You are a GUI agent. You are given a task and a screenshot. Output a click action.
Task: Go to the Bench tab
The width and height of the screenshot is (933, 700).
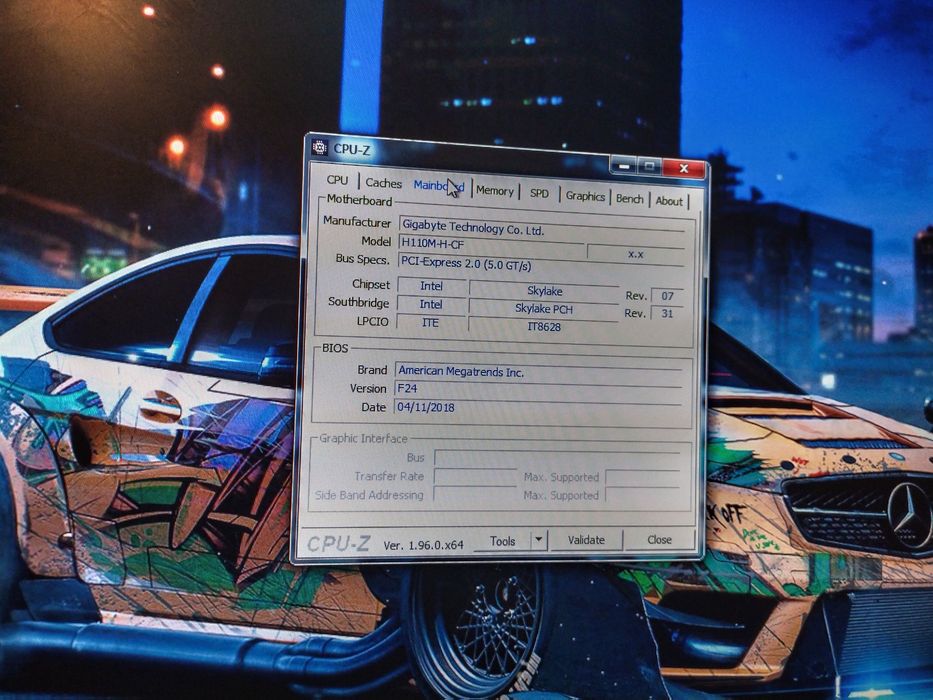click(630, 199)
